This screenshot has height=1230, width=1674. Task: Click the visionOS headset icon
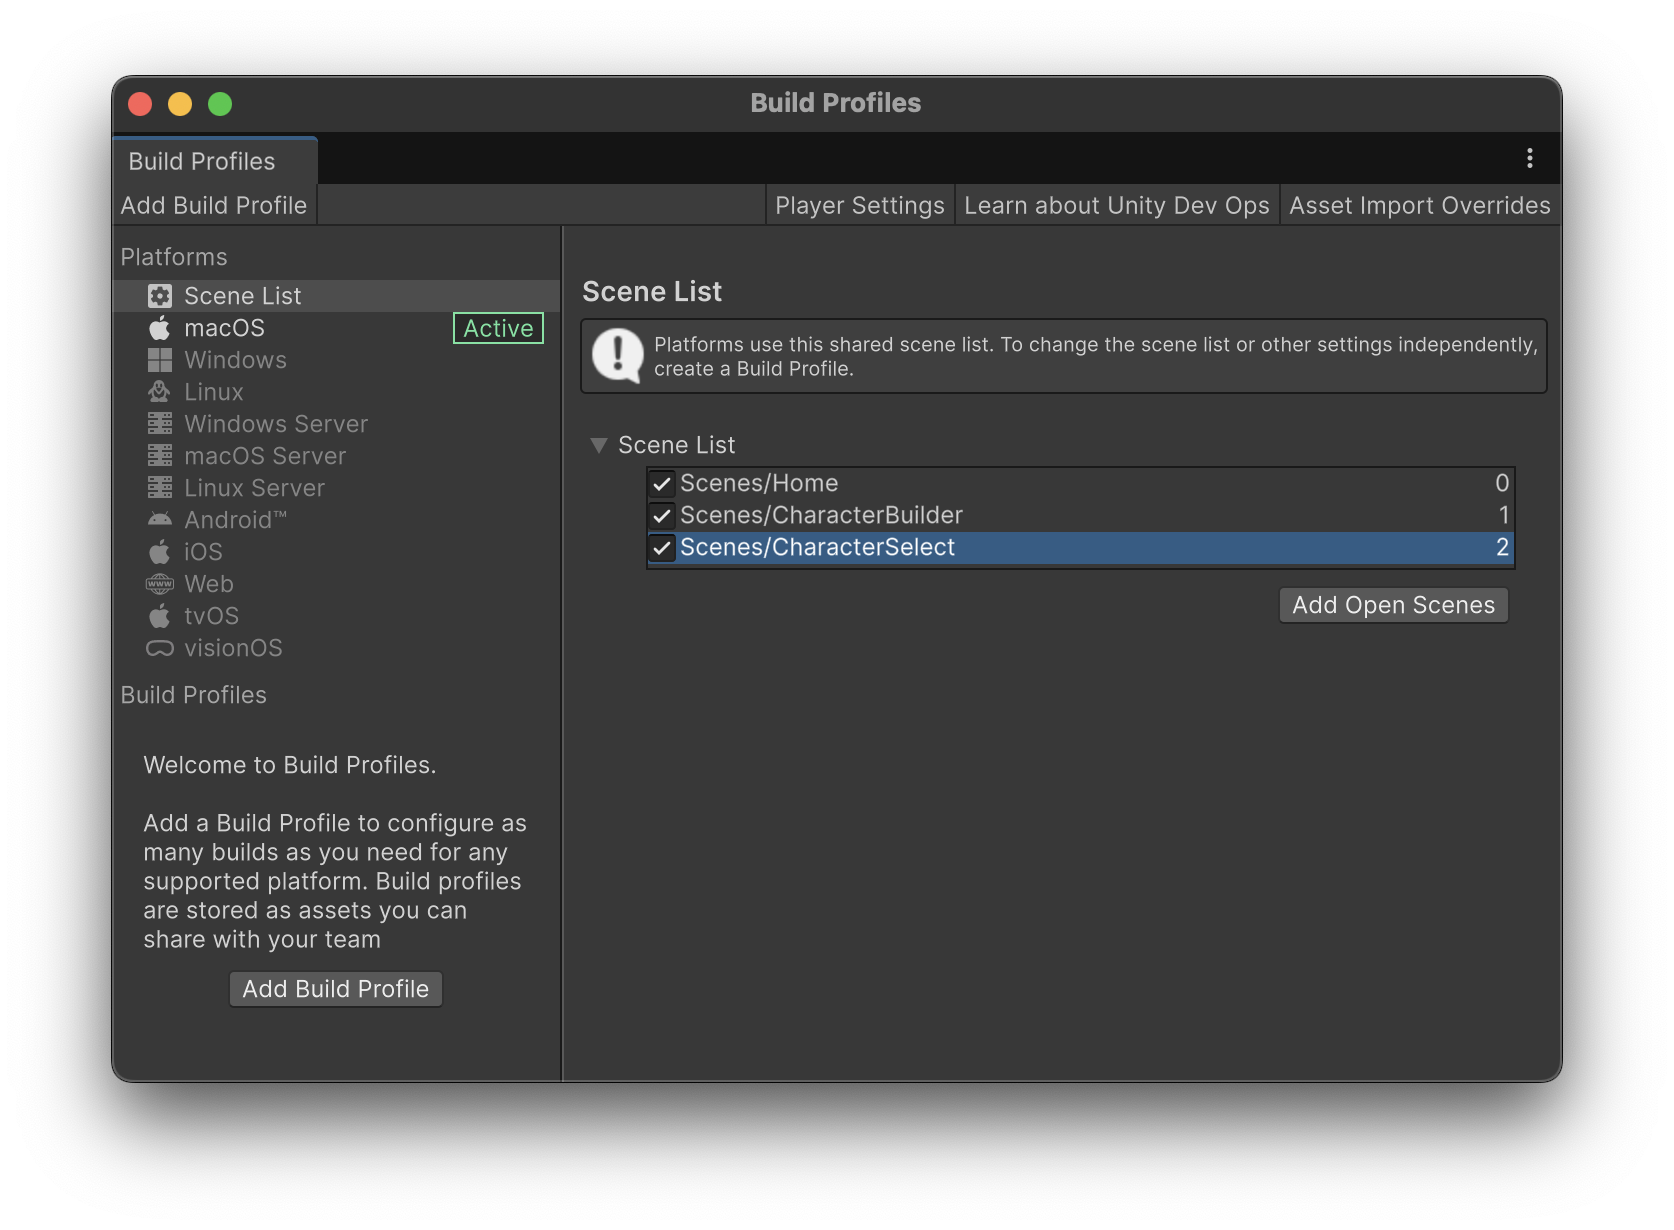(x=160, y=648)
